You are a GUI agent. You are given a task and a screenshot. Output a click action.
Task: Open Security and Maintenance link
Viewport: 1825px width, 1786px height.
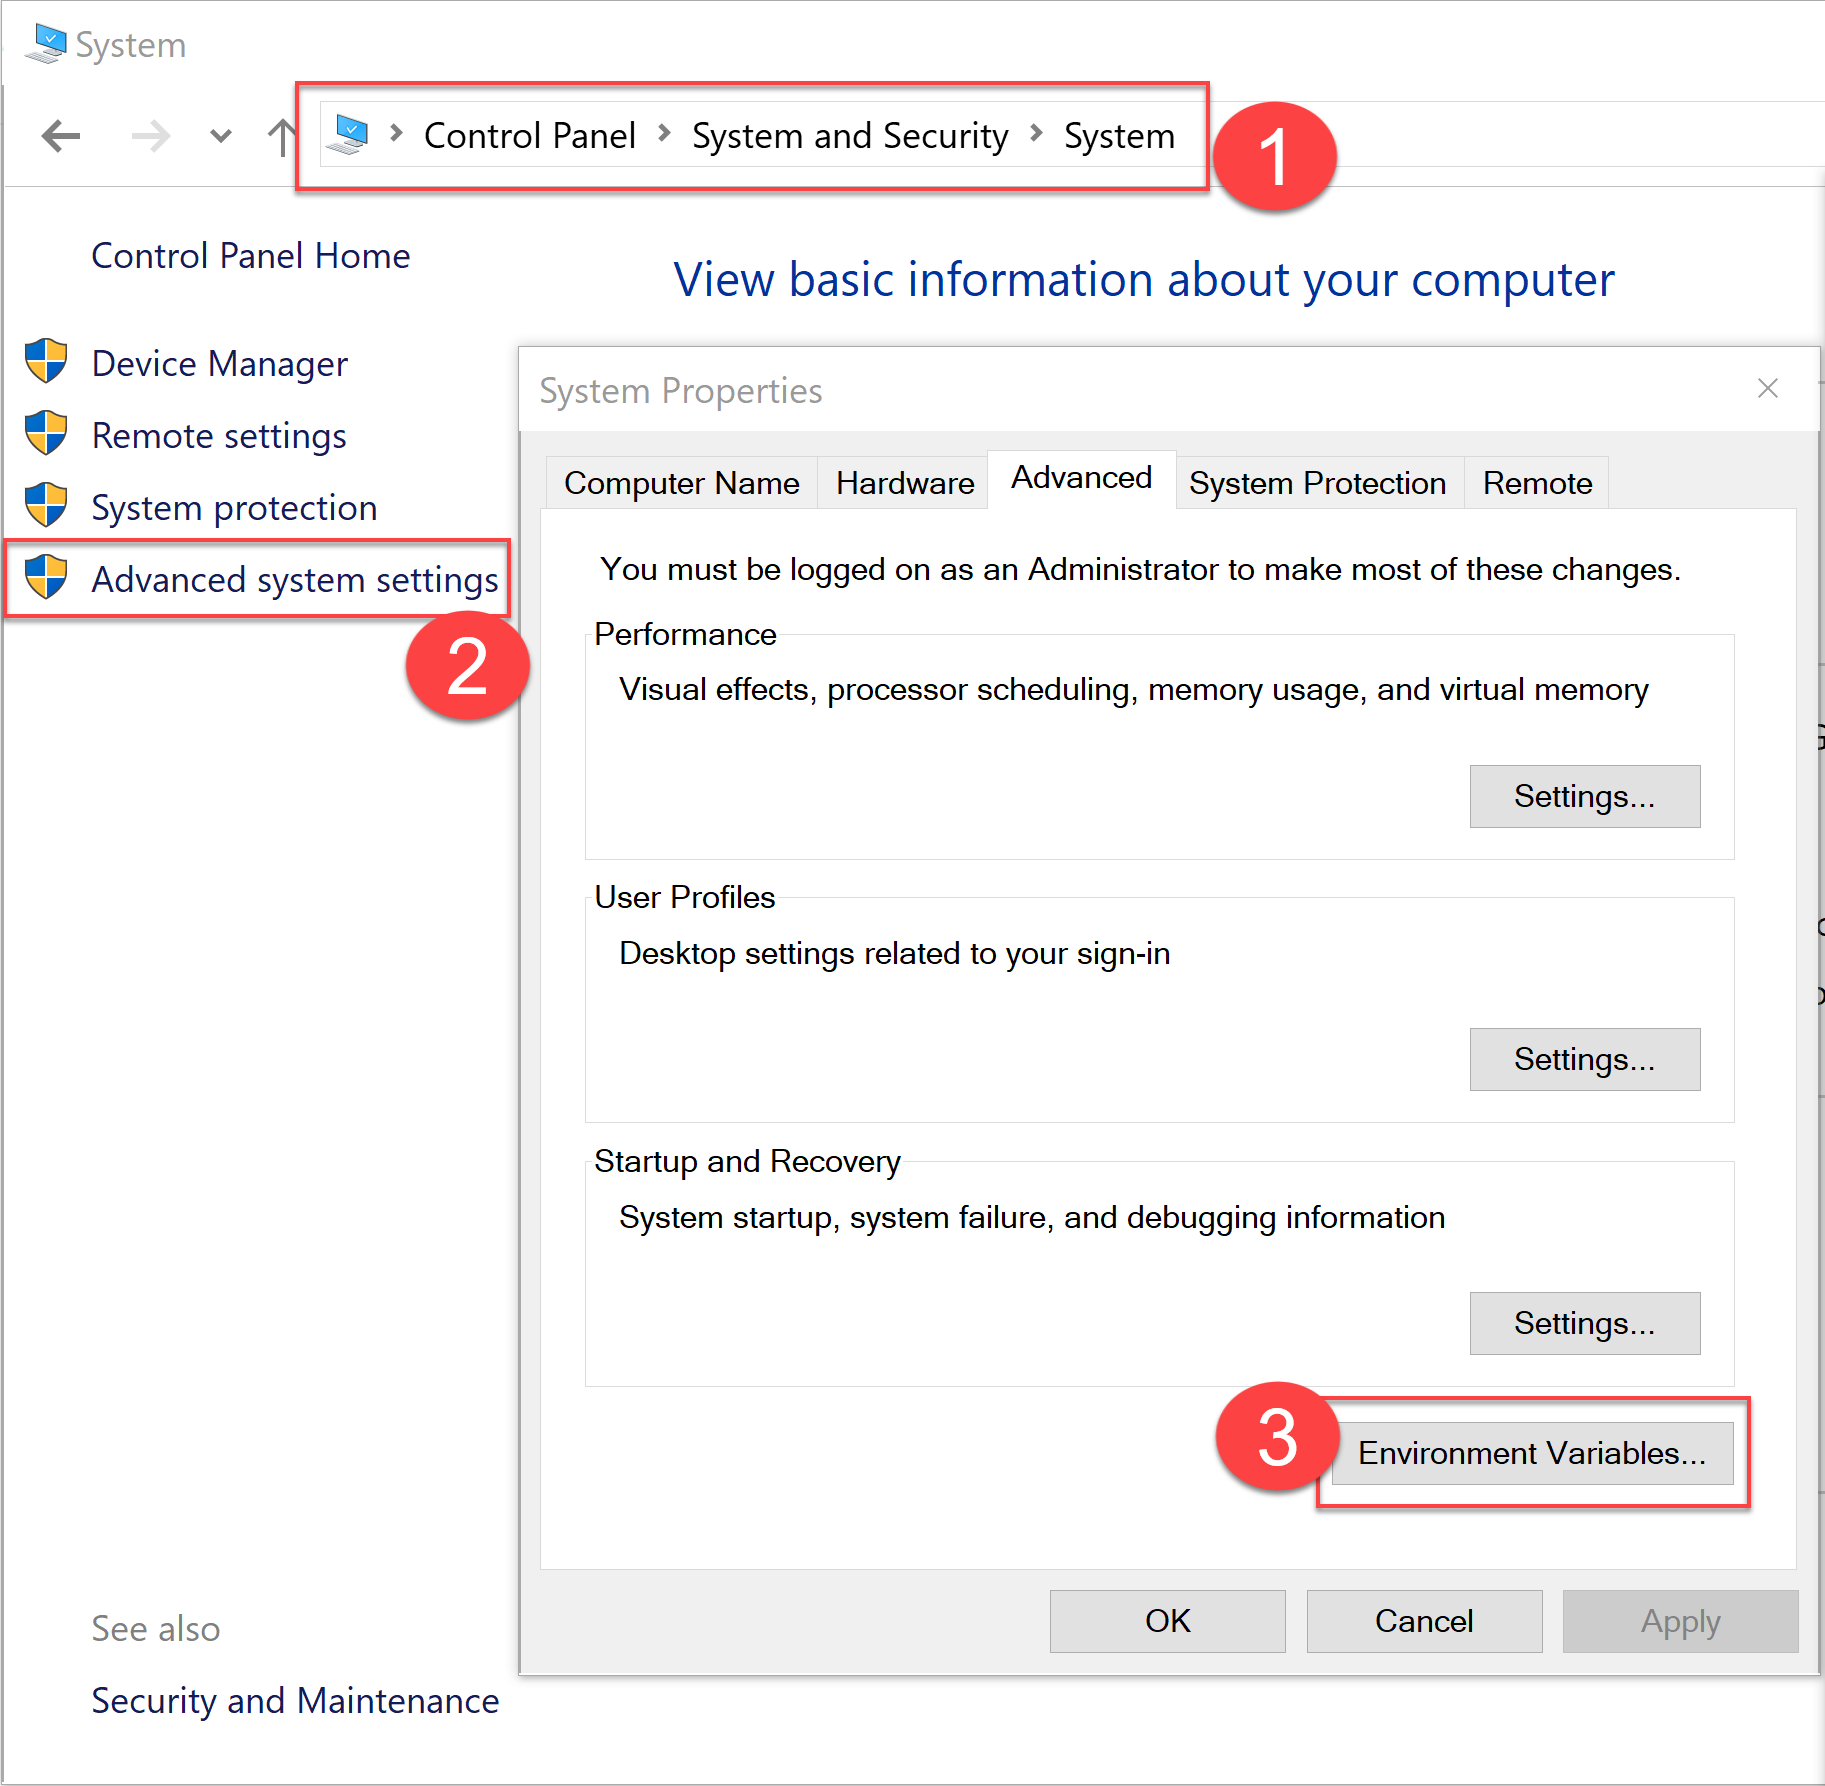(295, 1701)
